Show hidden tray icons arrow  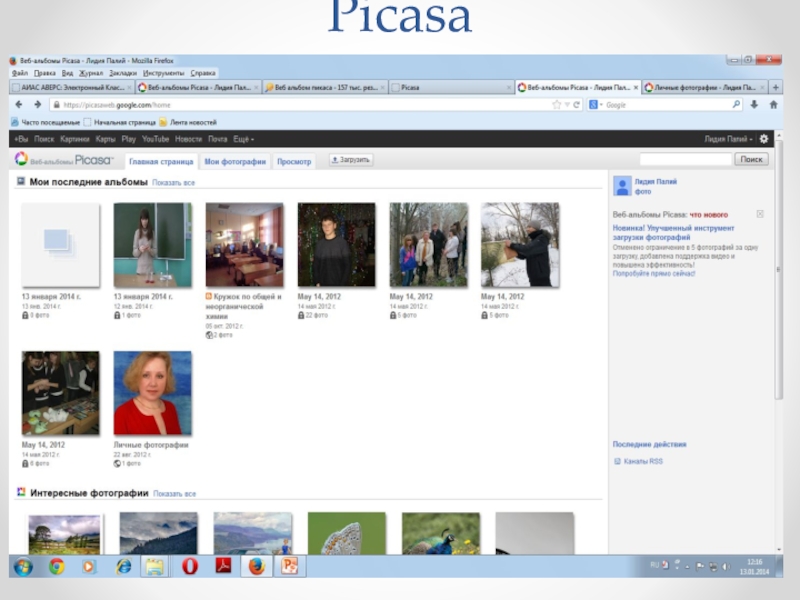(x=687, y=566)
